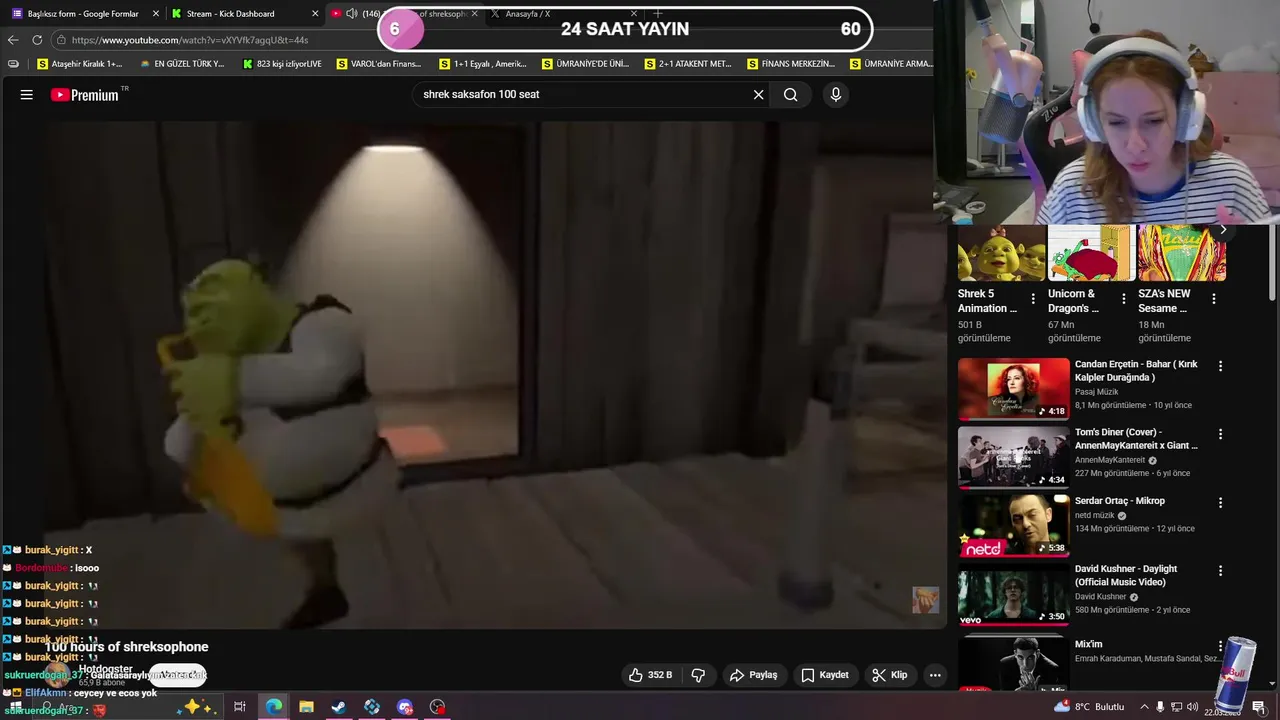This screenshot has width=1280, height=720.
Task: Go back with browser back arrow
Action: [x=13, y=40]
